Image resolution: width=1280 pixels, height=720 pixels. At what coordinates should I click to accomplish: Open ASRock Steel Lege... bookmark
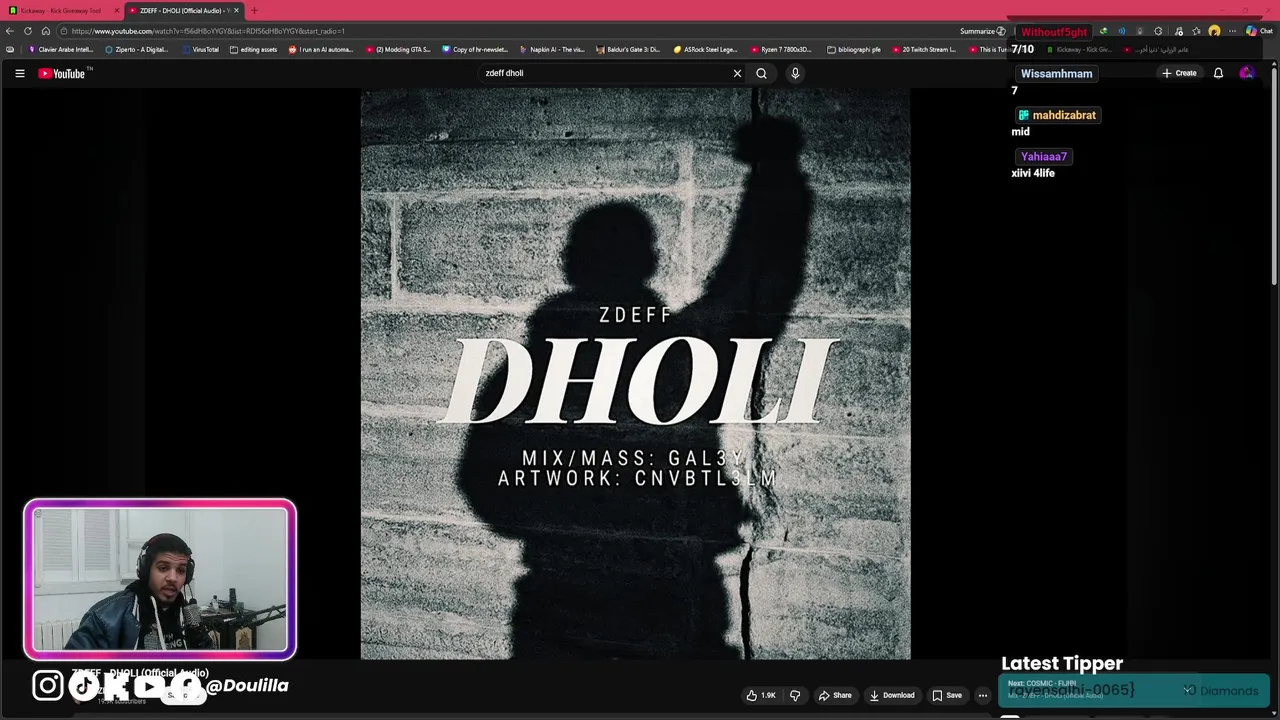(x=706, y=49)
